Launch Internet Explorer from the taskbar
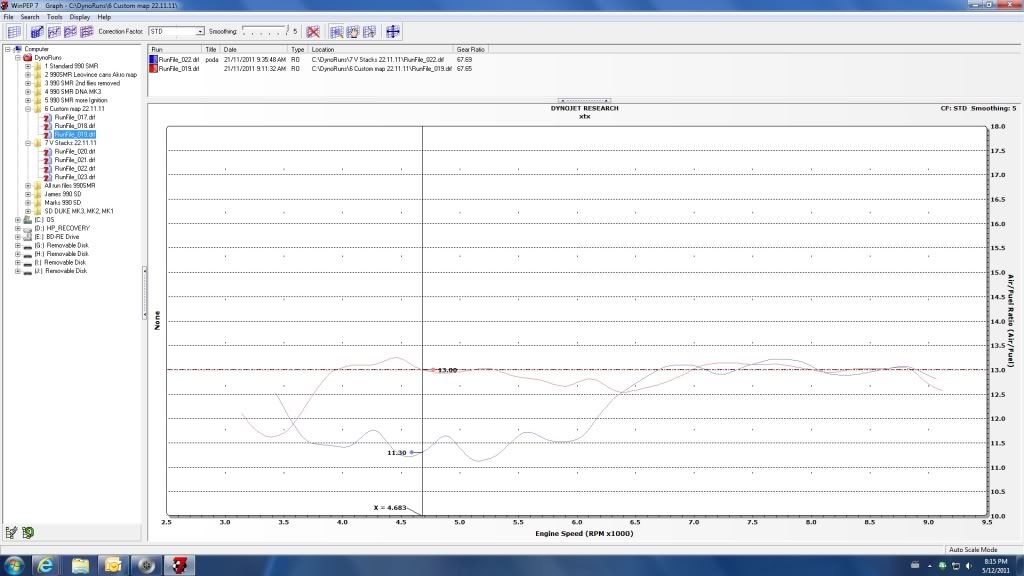Viewport: 1024px width, 576px height. pos(46,564)
